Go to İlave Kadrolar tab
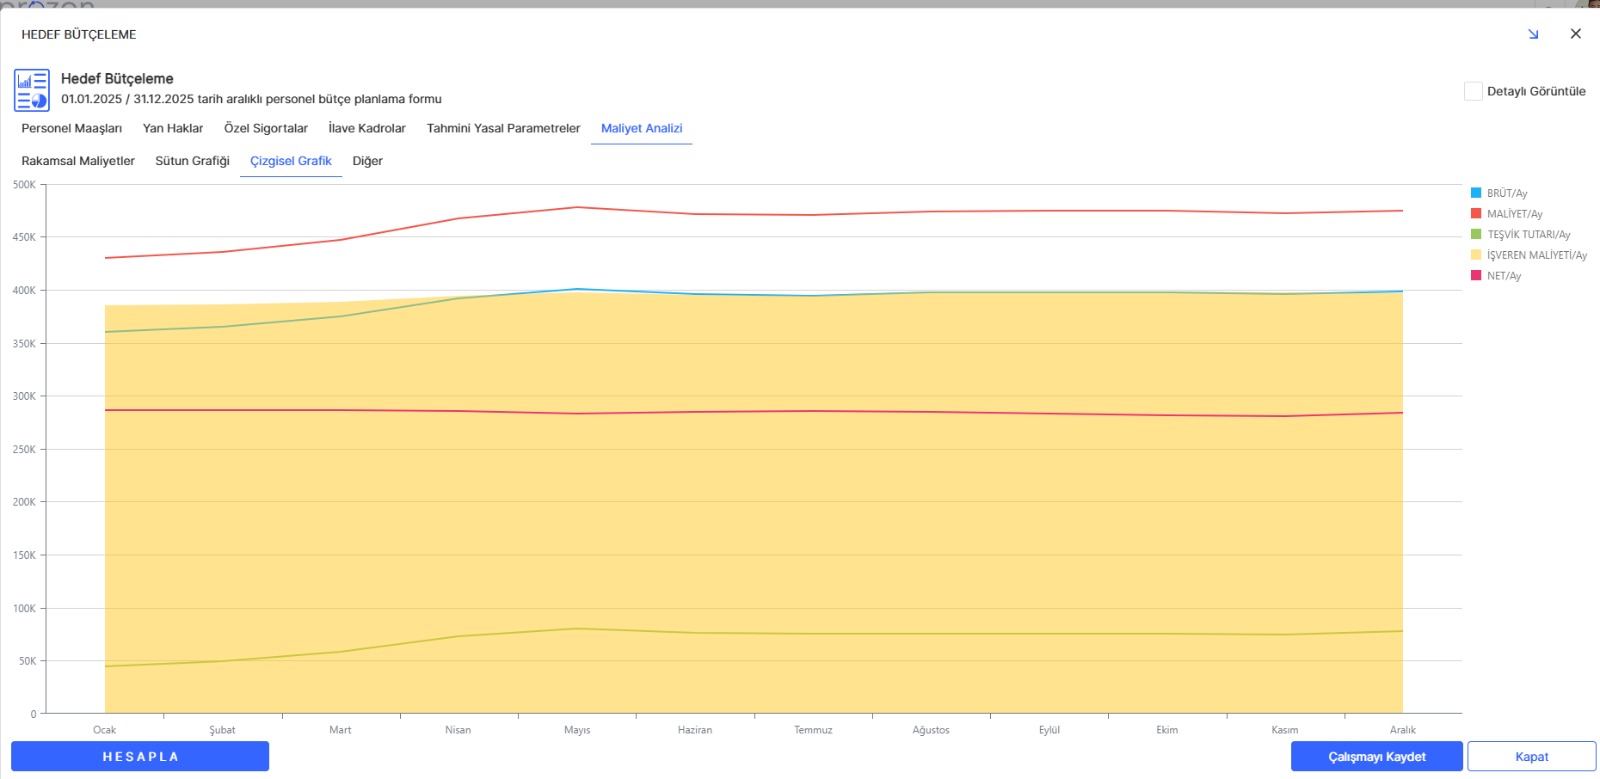The height and width of the screenshot is (779, 1600). (x=367, y=128)
